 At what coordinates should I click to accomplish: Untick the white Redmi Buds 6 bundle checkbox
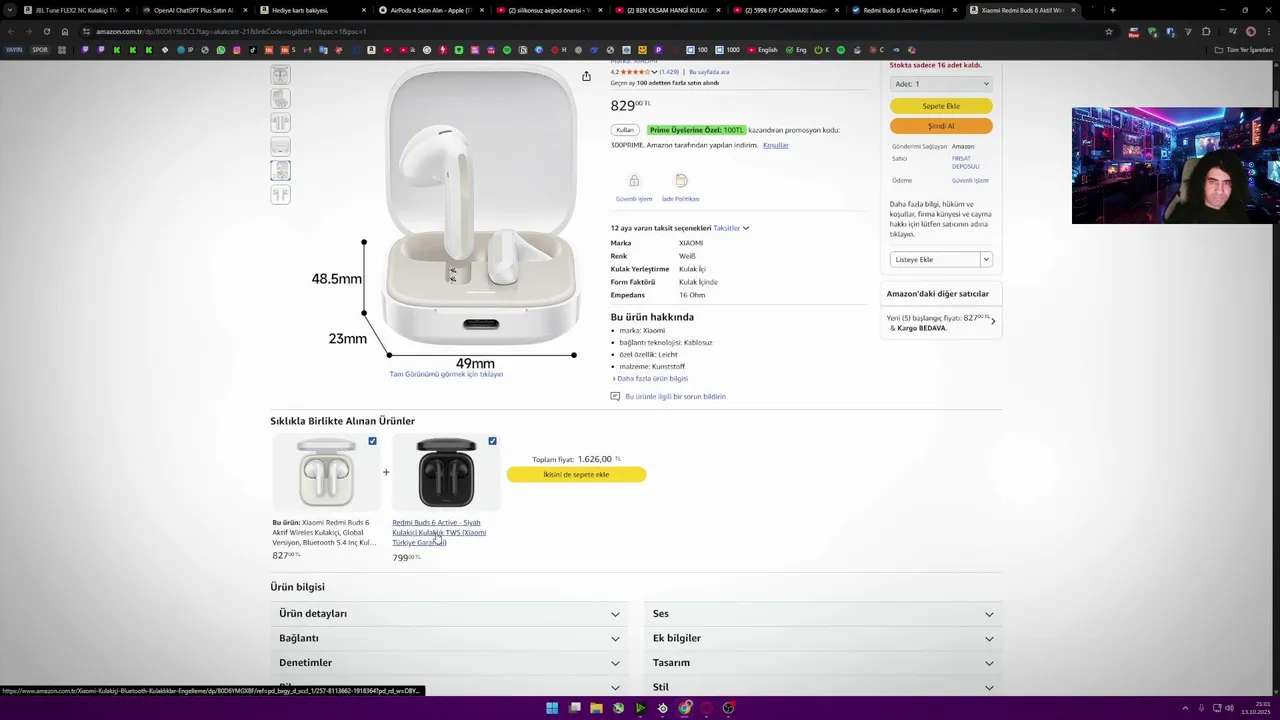(373, 441)
